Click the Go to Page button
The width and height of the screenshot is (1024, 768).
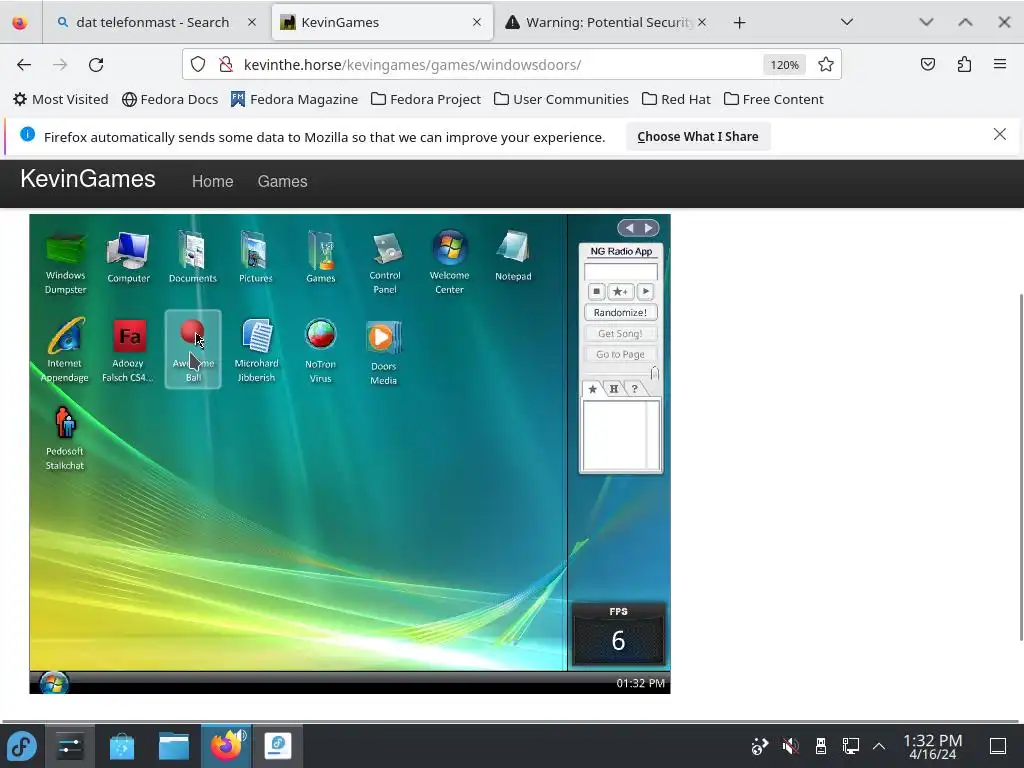tap(620, 354)
